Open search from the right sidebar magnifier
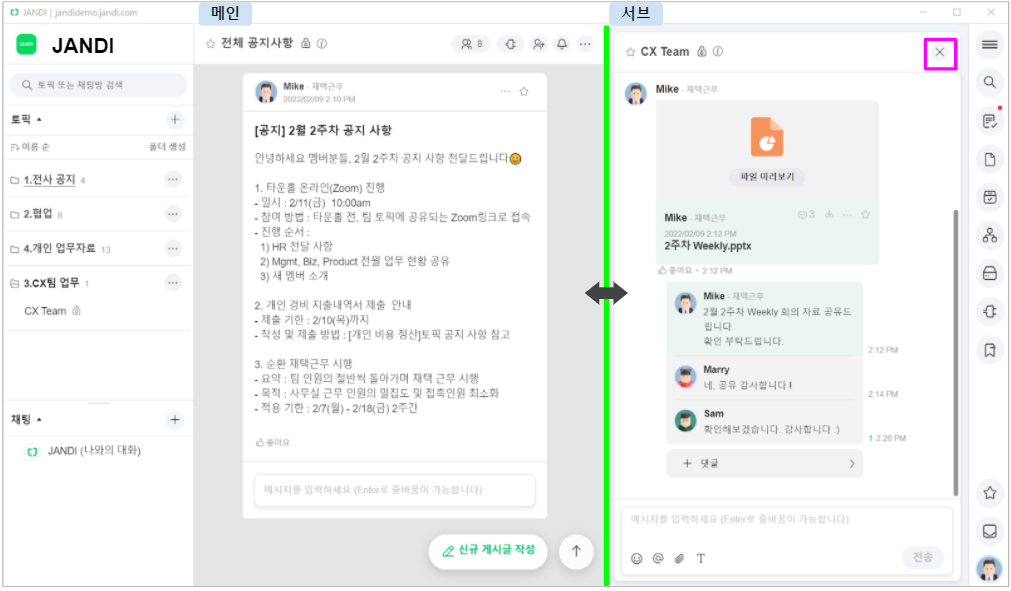Image resolution: width=1011 pixels, height=591 pixels. [989, 82]
